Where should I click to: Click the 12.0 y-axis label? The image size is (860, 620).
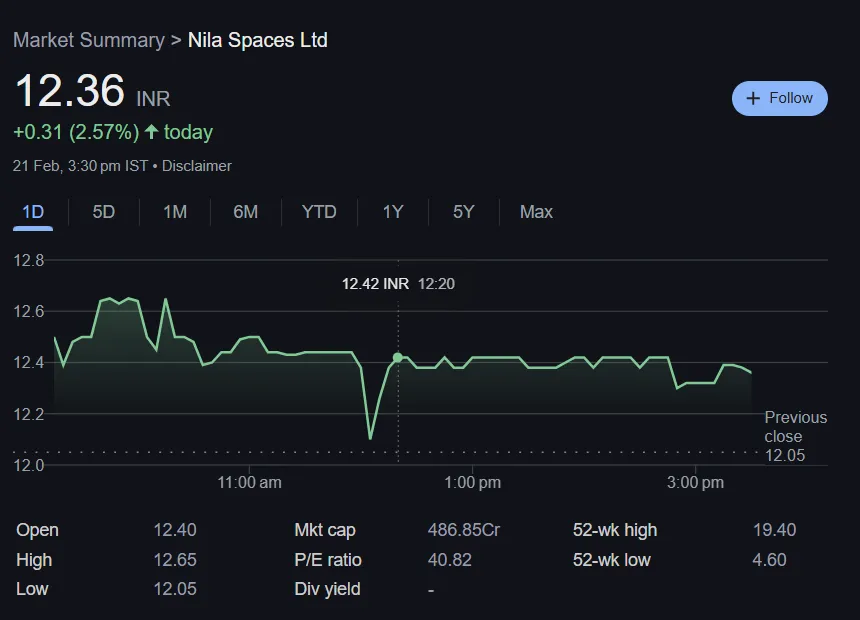(29, 465)
